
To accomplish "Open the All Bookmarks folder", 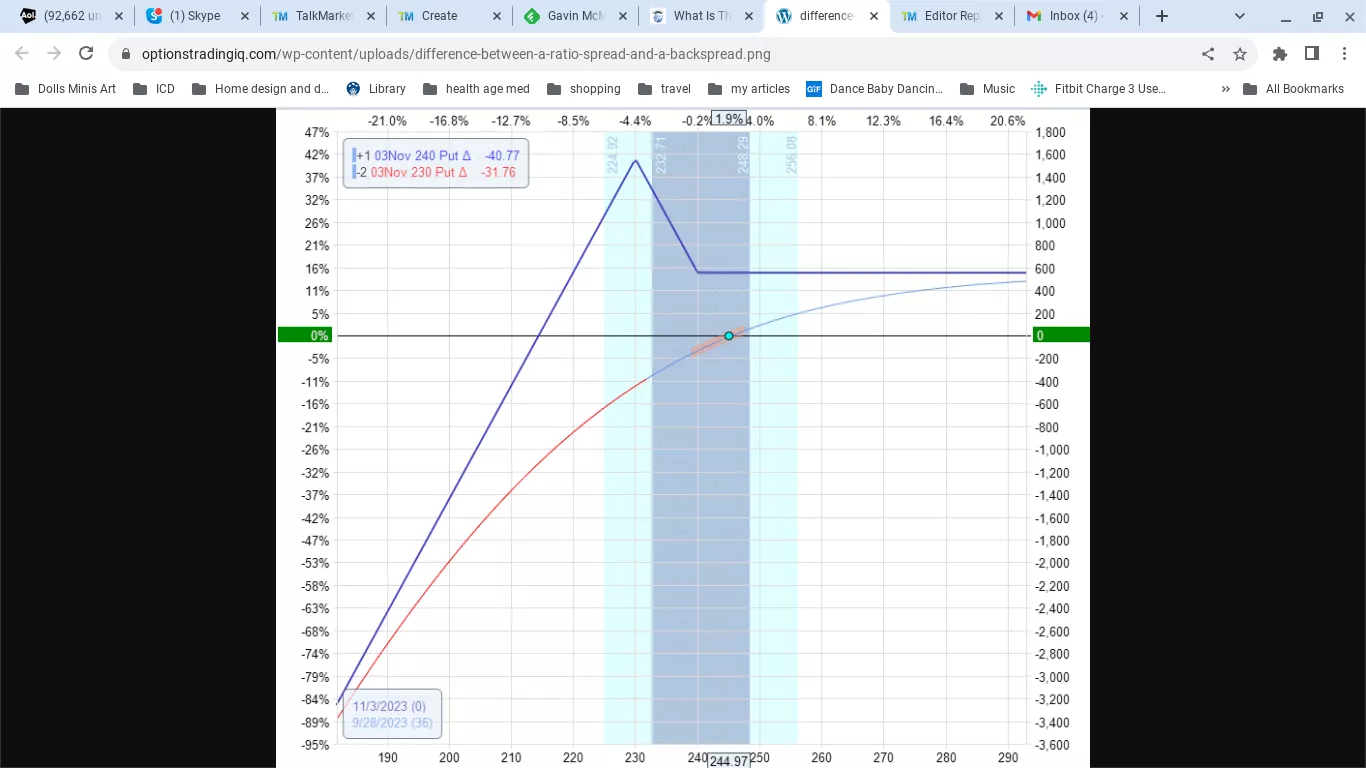I will coord(1293,89).
